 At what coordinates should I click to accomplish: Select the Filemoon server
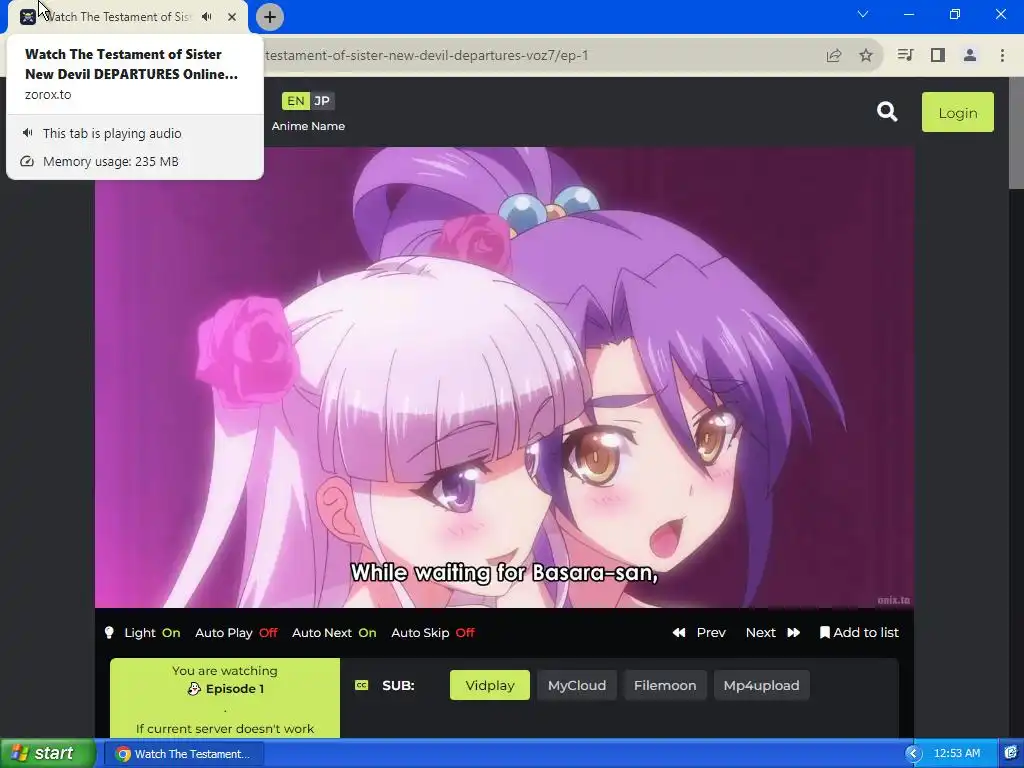click(x=665, y=685)
